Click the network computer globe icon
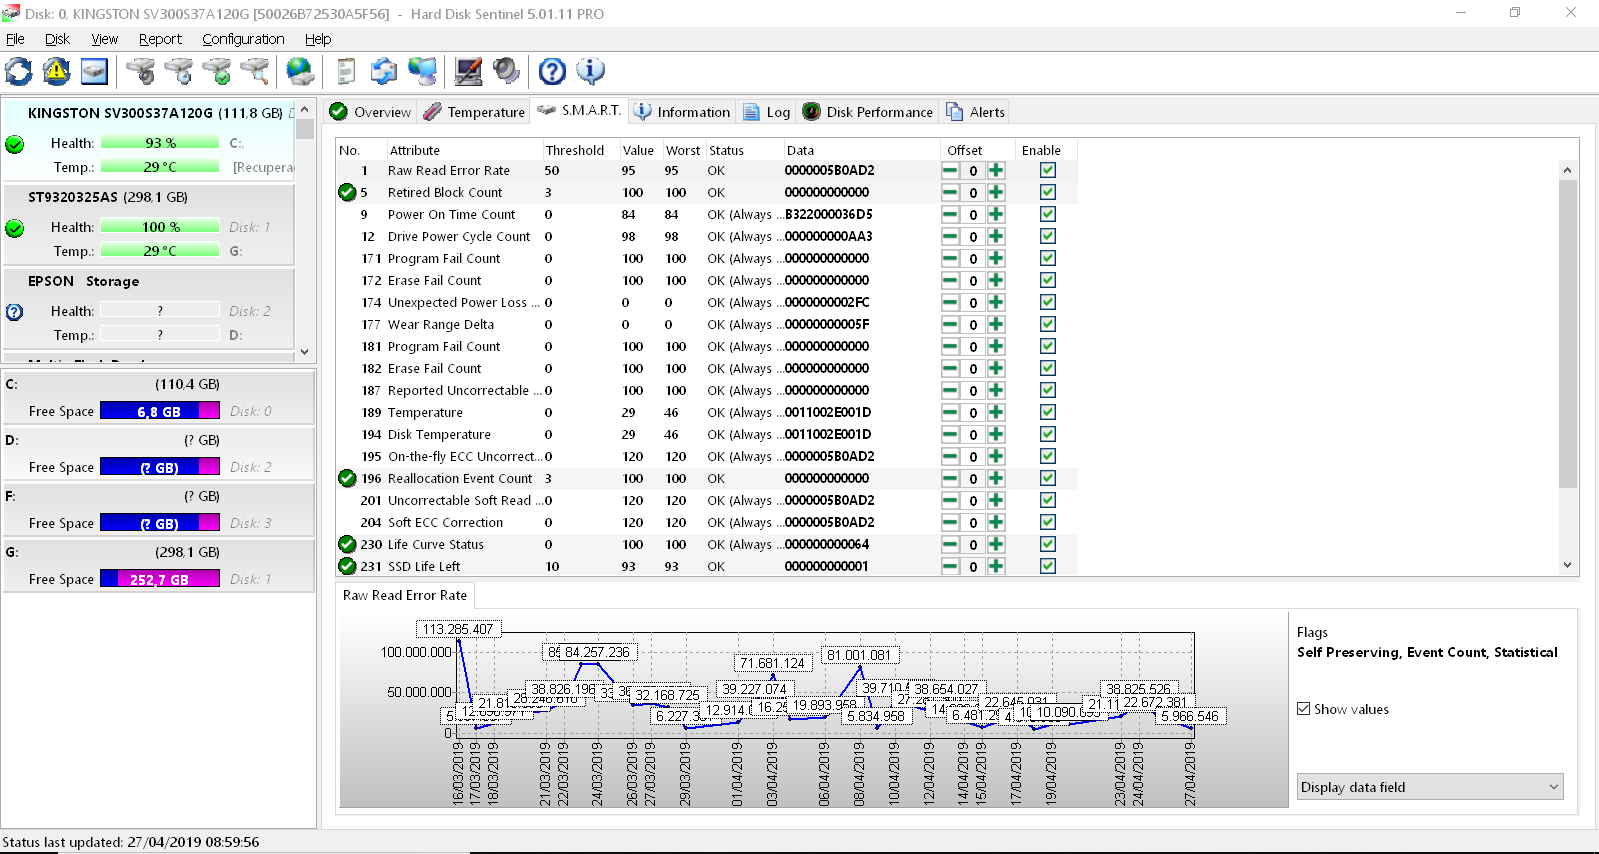 [423, 71]
